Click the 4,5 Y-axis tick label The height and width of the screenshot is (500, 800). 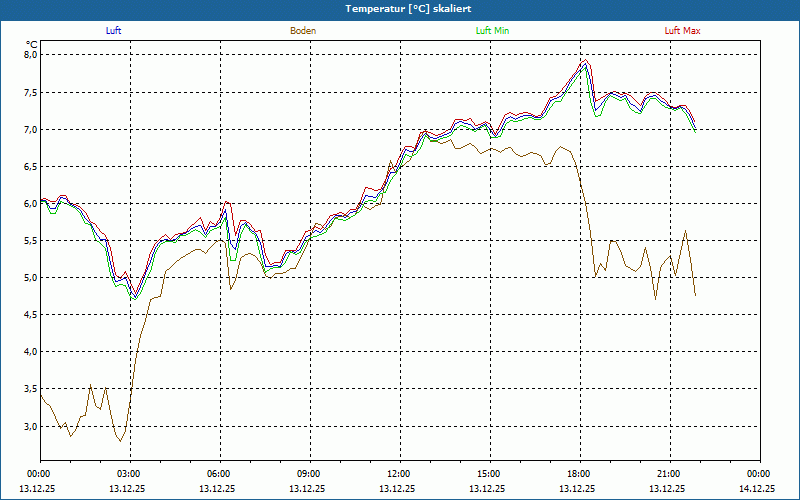30,314
